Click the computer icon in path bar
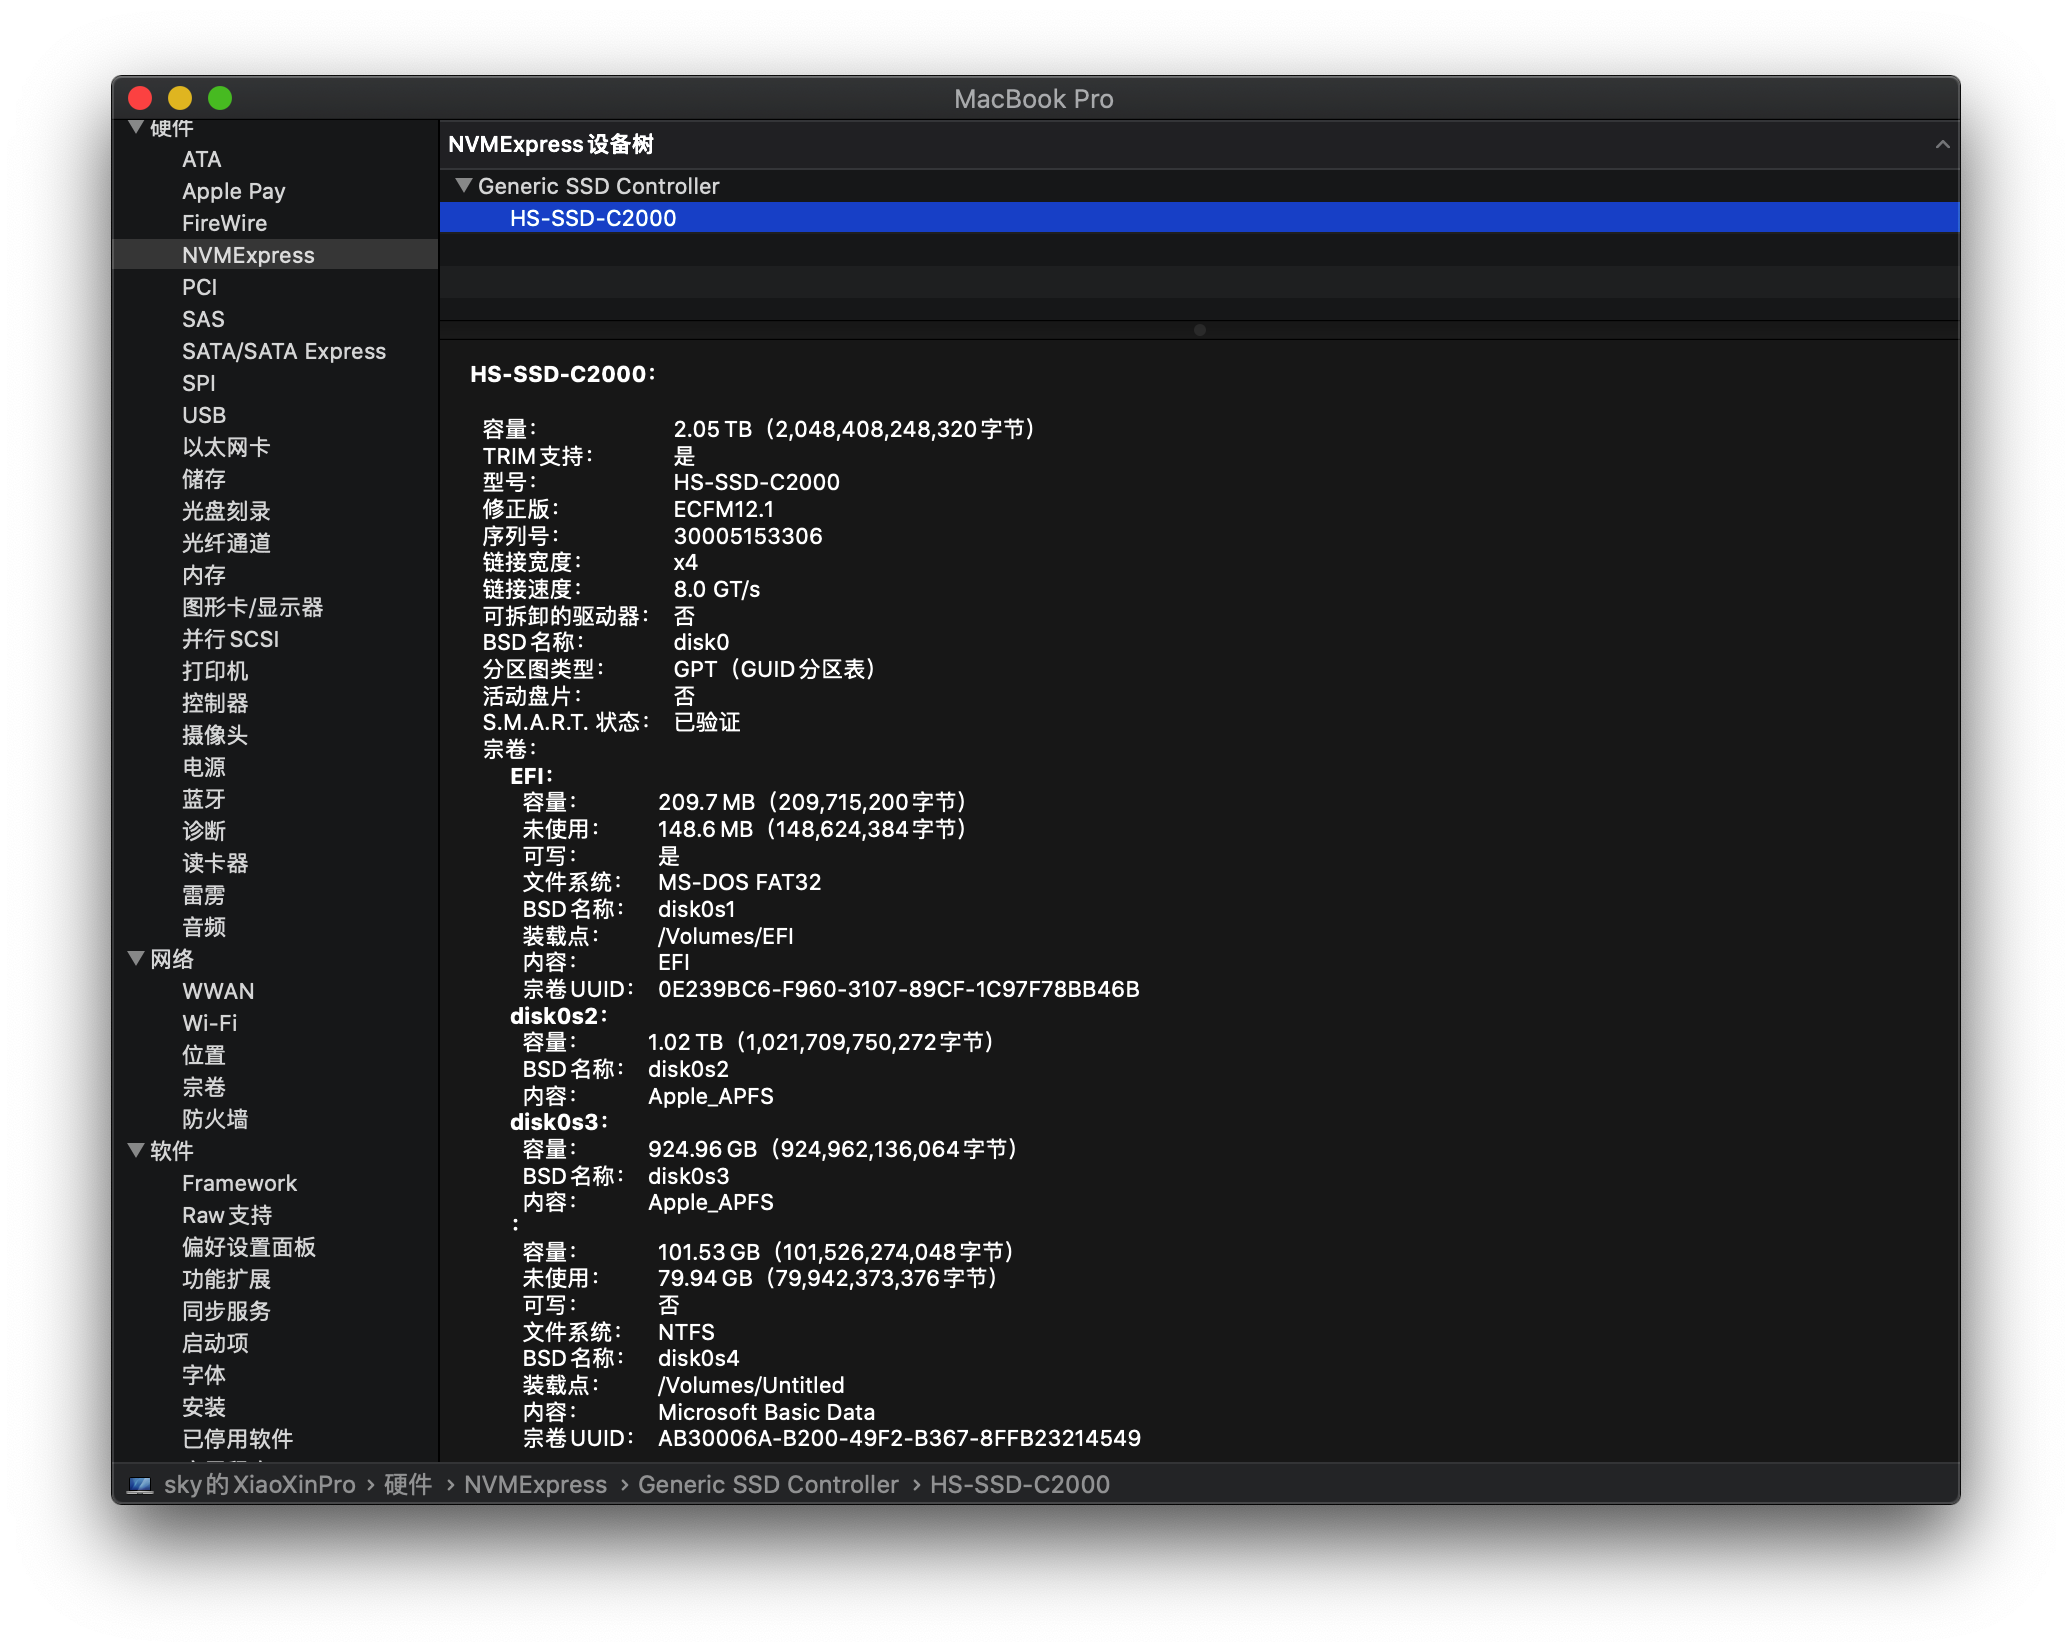Viewport: 2072px width, 1652px height. click(x=141, y=1486)
